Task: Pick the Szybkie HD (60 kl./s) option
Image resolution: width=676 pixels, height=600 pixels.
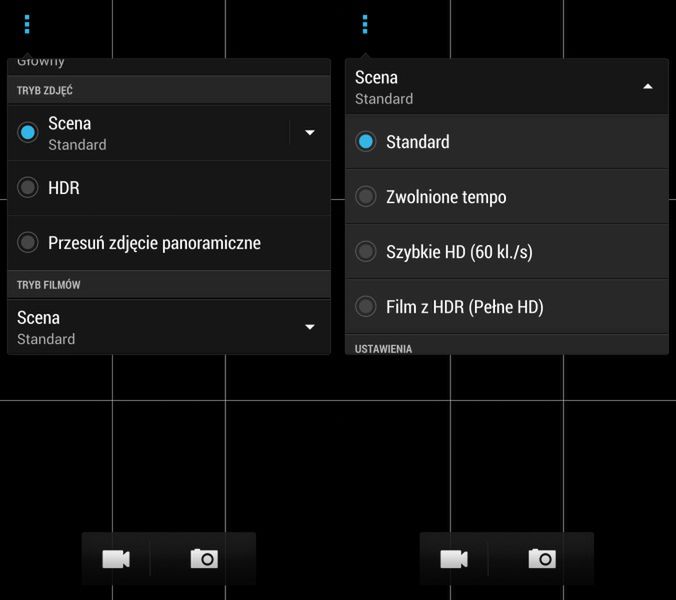Action: pos(366,252)
